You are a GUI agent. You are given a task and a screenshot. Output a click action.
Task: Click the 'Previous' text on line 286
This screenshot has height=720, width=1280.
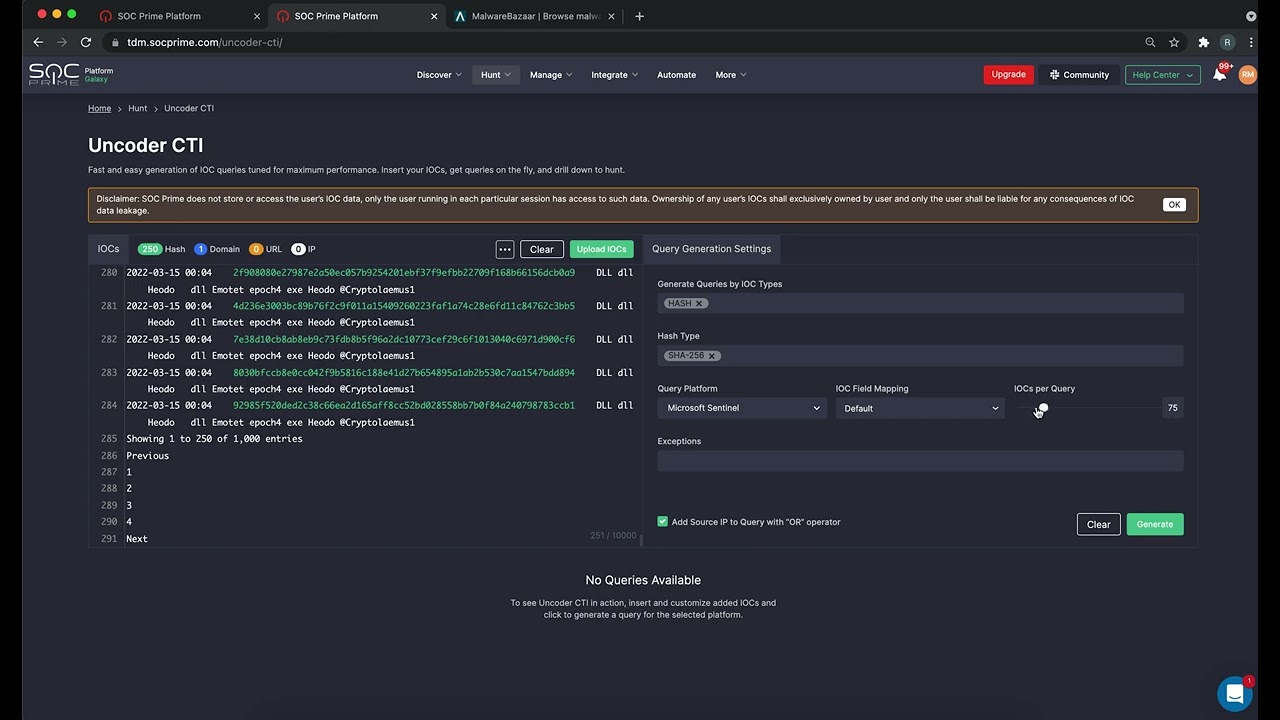(x=147, y=456)
